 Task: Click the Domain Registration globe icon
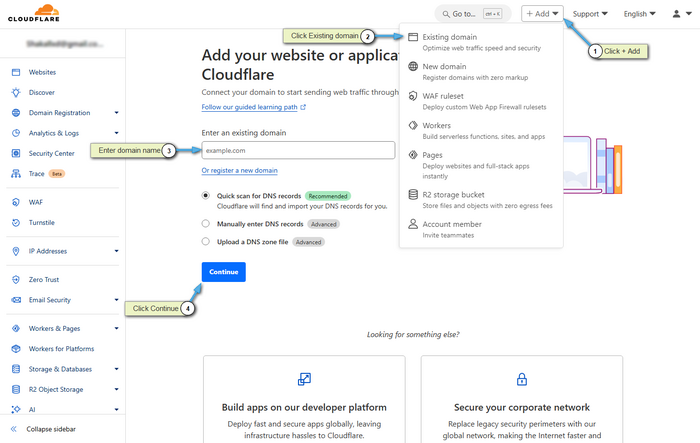coord(16,113)
